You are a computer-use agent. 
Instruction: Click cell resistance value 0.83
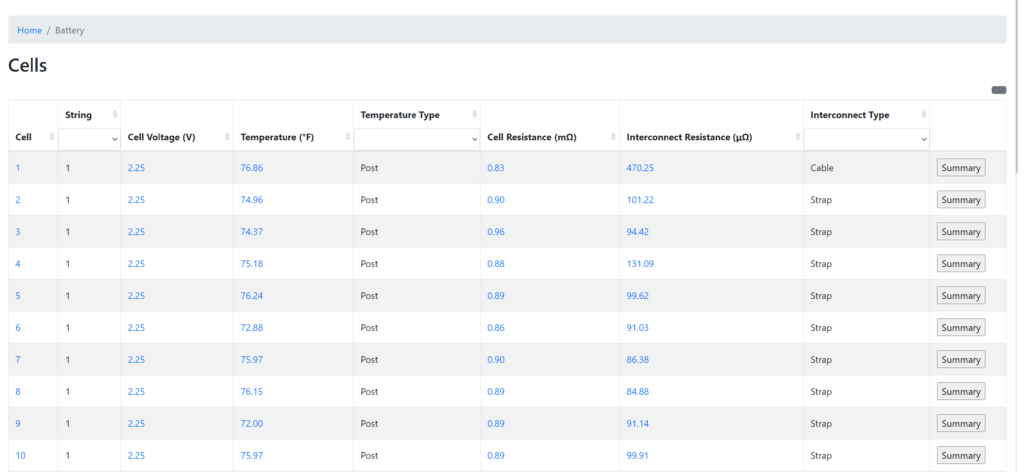pyautogui.click(x=496, y=168)
